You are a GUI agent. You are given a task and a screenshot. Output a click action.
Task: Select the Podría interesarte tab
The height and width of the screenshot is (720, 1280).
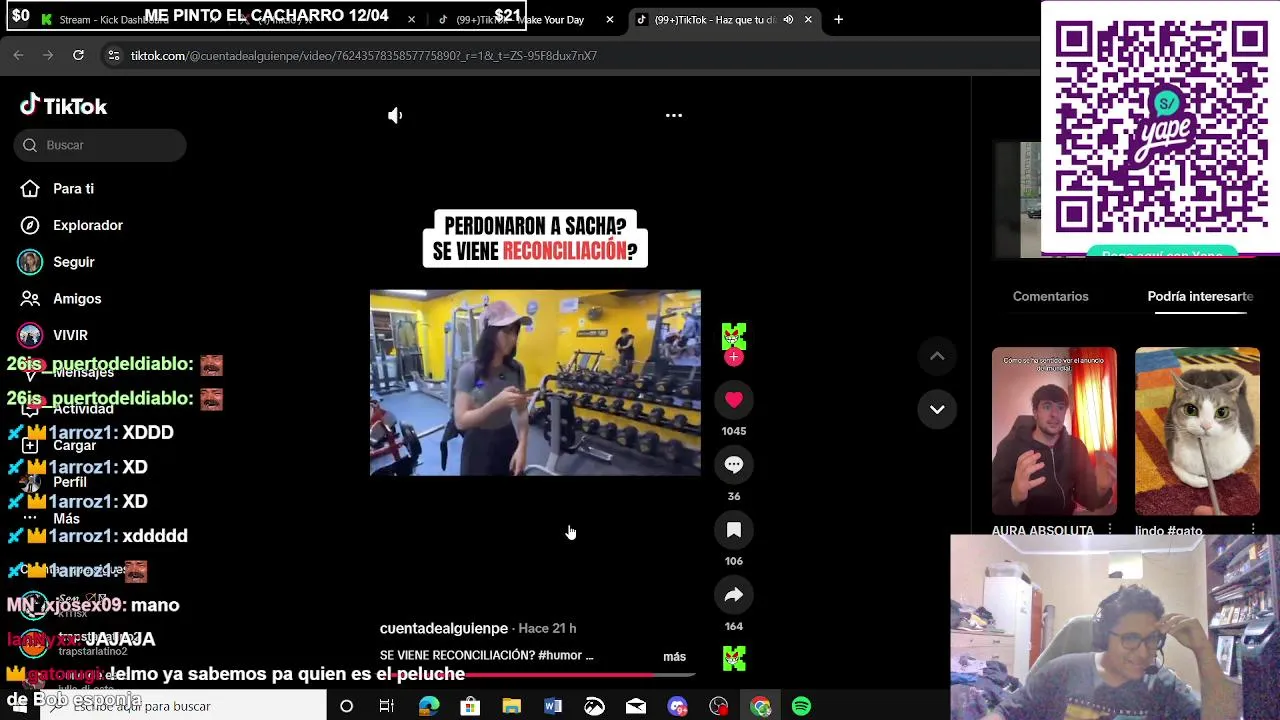pyautogui.click(x=1200, y=296)
